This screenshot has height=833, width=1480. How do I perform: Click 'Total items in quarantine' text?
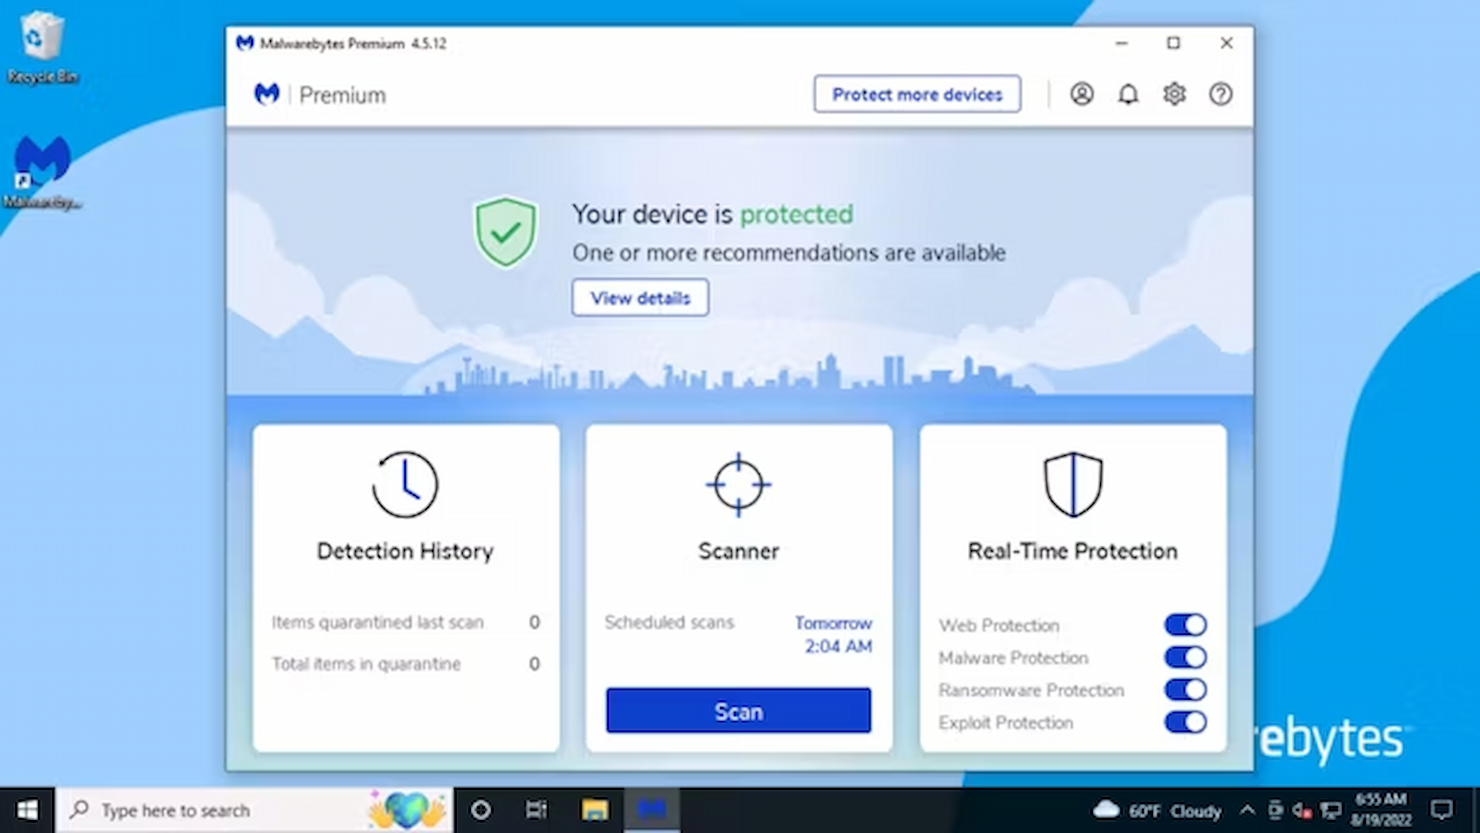(x=366, y=664)
